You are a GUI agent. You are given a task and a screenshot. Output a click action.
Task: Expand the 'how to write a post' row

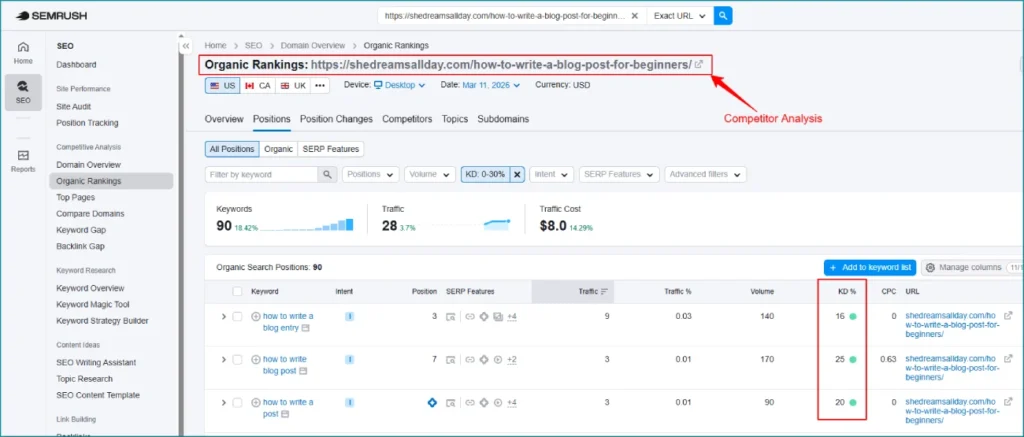(x=223, y=402)
